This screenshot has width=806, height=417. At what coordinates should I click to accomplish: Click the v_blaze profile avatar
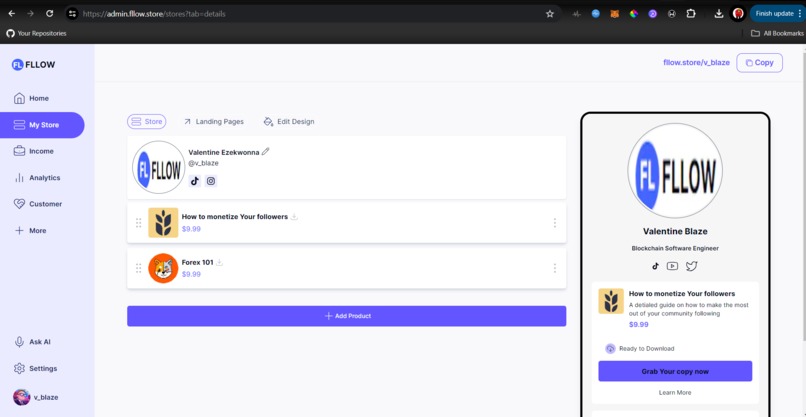(x=21, y=397)
